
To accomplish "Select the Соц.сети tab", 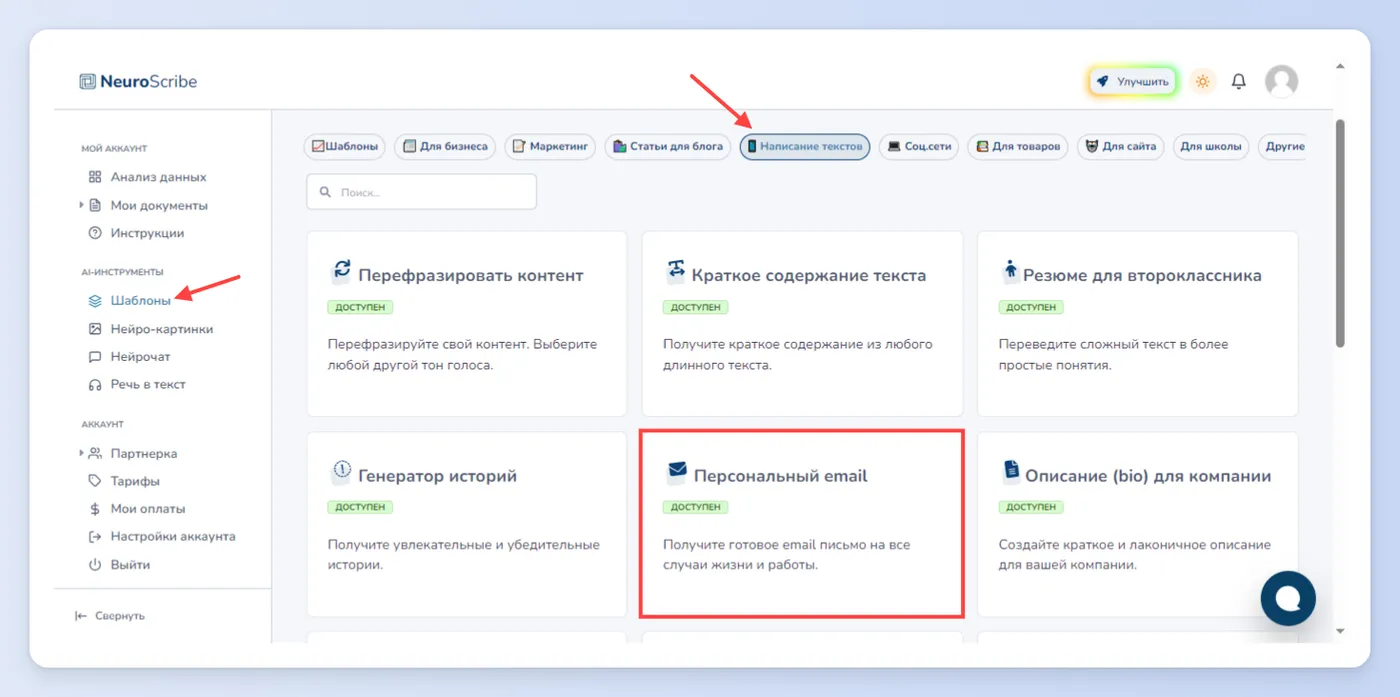I will (919, 147).
